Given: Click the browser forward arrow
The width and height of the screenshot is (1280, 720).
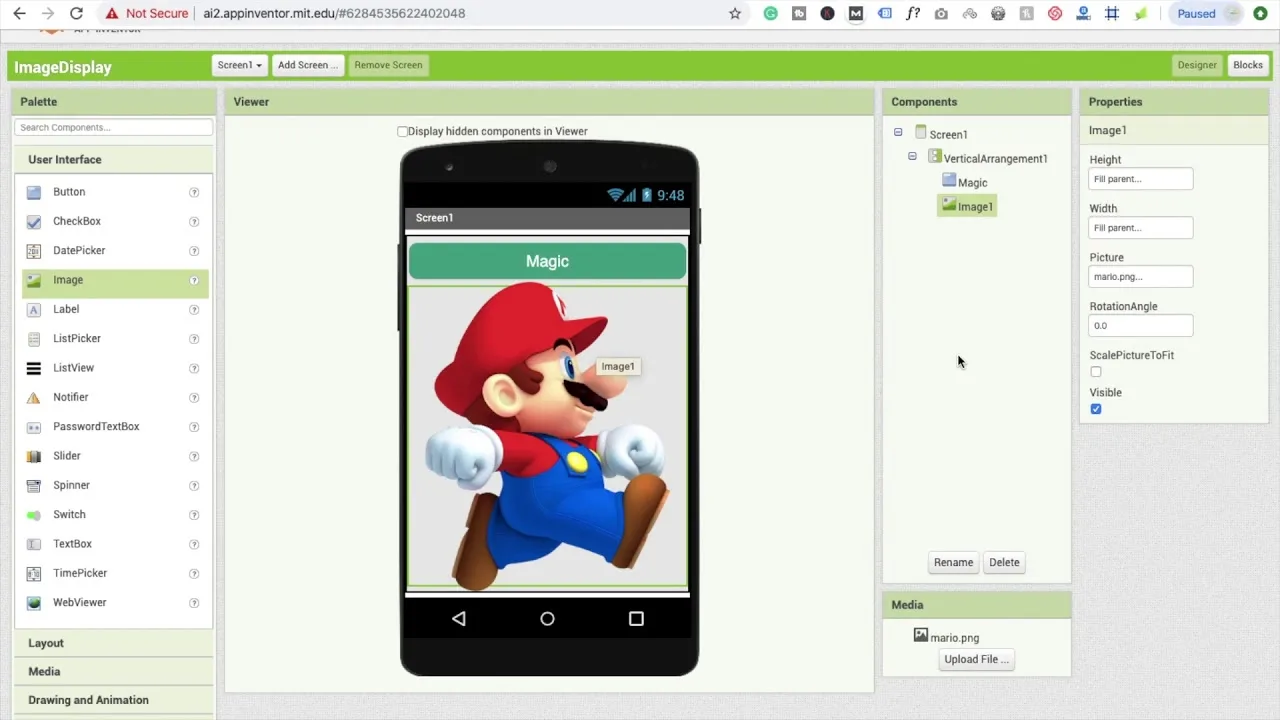Looking at the screenshot, I should pyautogui.click(x=47, y=14).
